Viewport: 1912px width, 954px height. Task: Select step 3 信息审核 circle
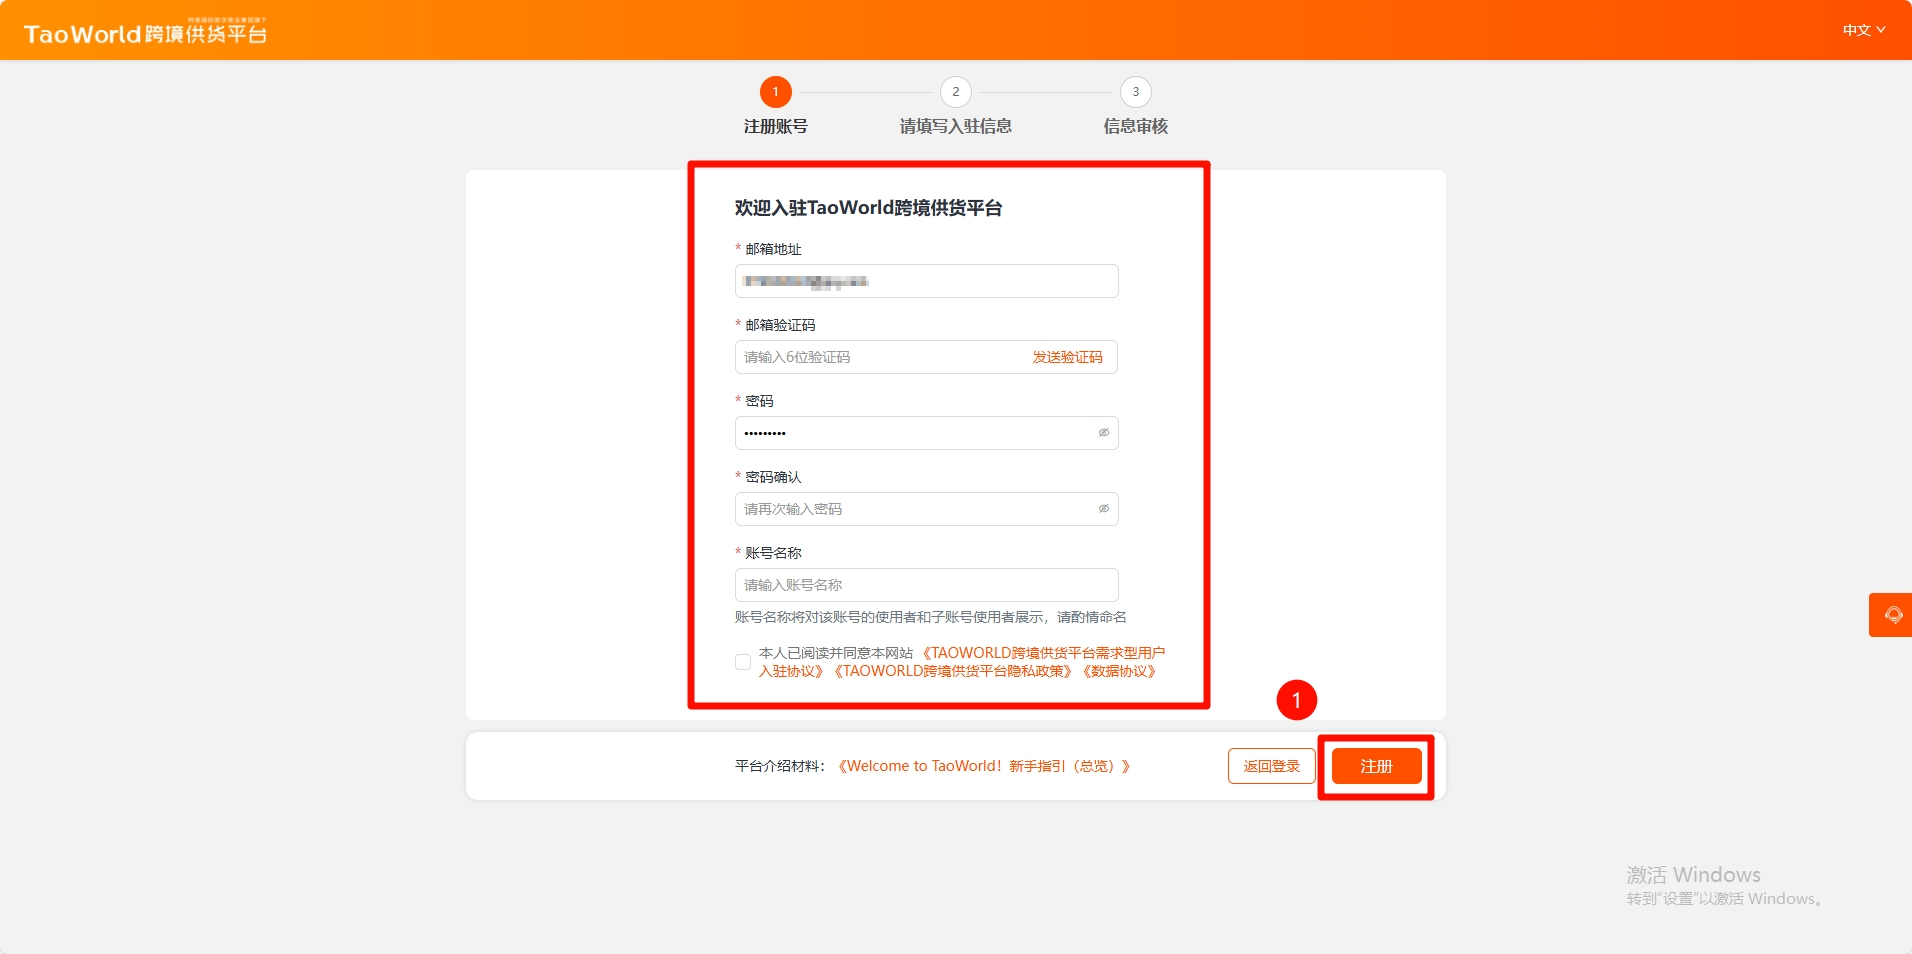[1135, 92]
